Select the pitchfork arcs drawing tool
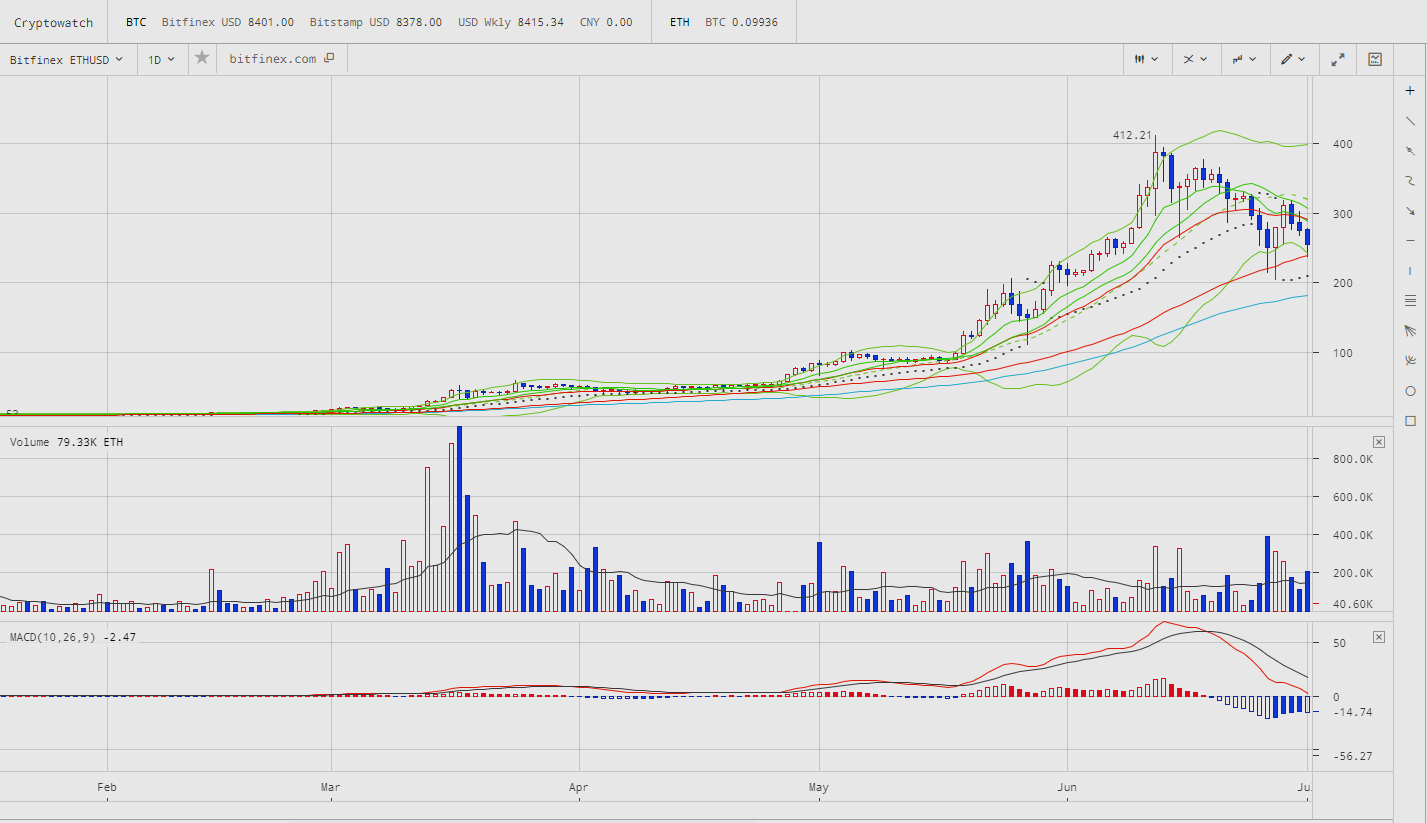Image resolution: width=1427 pixels, height=823 pixels. click(1410, 360)
